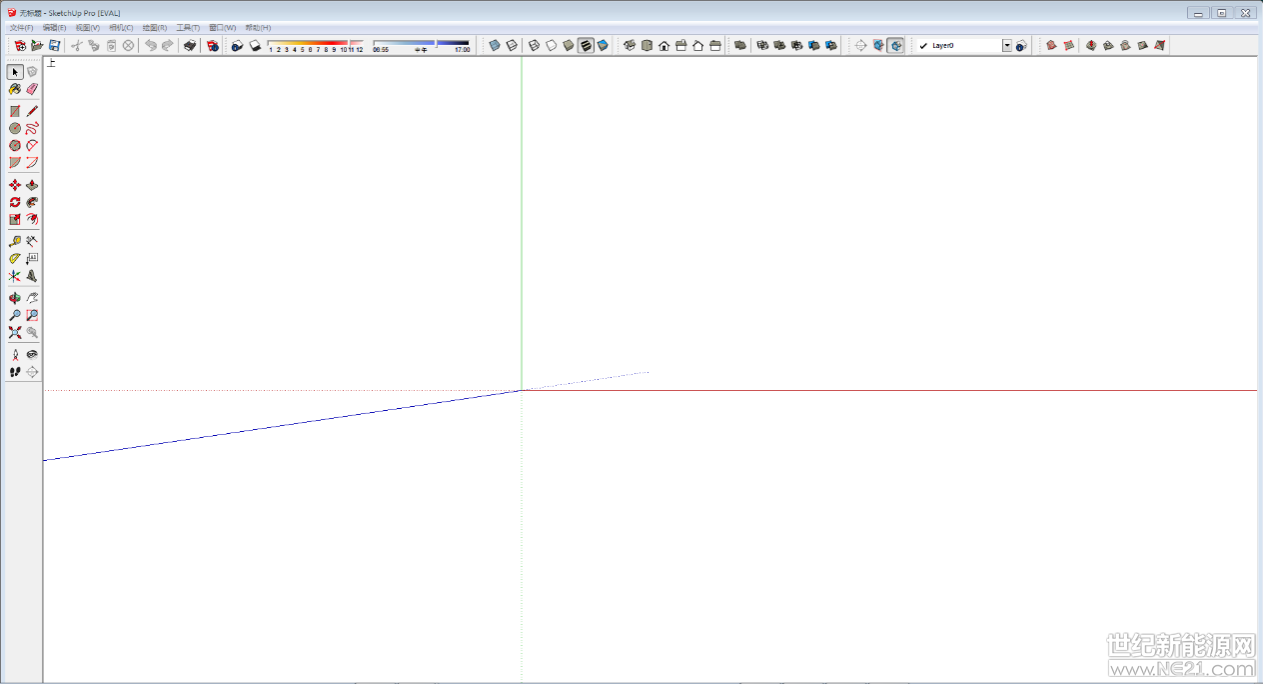Select the Paint Bucket tool

point(15,89)
